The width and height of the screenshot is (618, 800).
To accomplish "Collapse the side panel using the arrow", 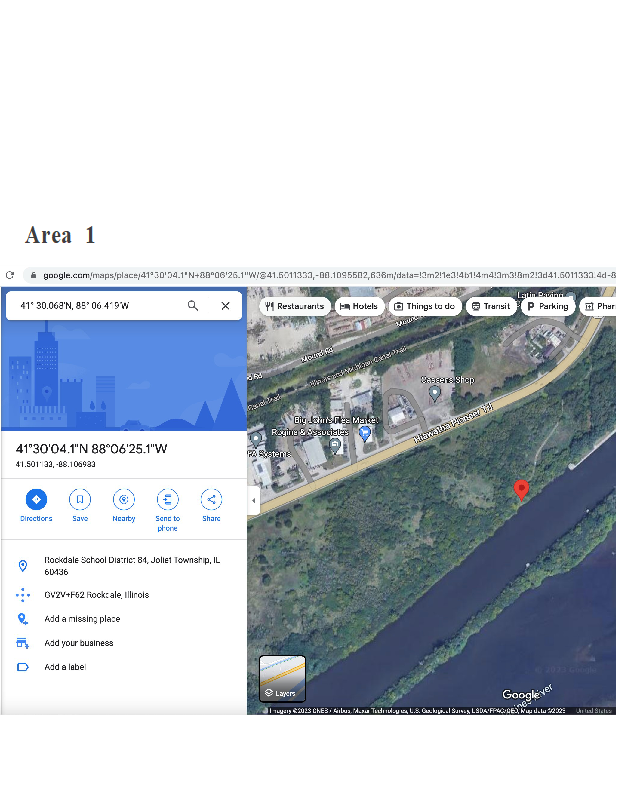I will click(x=254, y=499).
